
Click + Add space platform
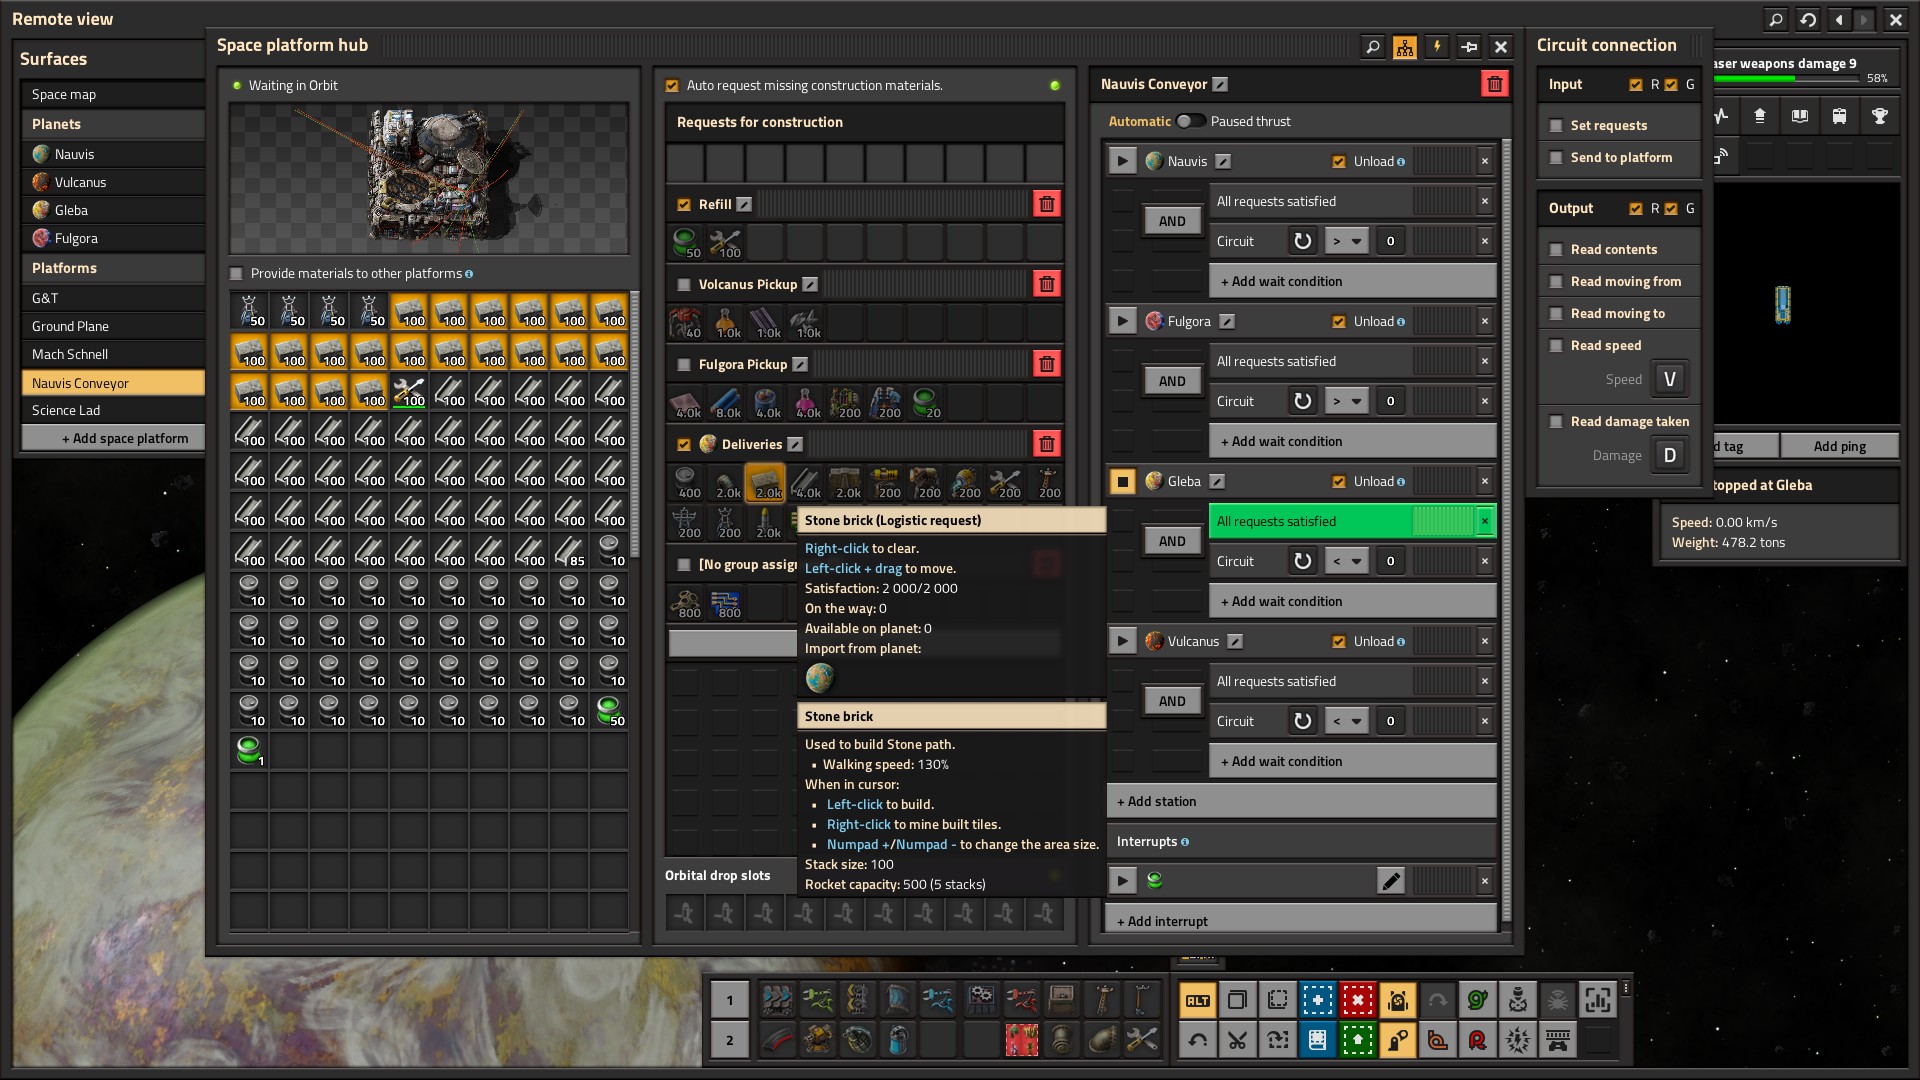click(x=113, y=438)
